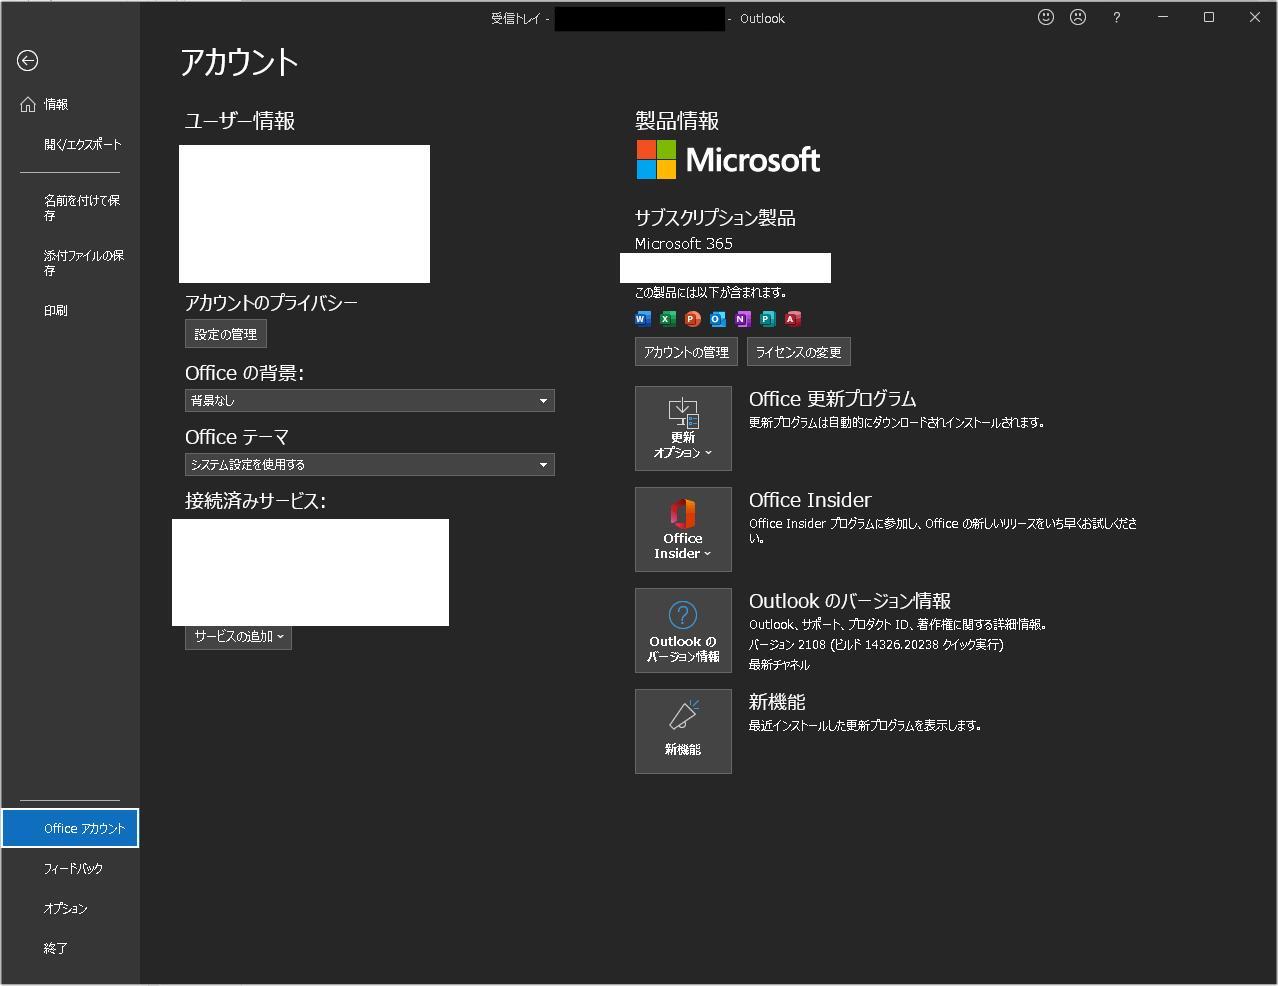Open the Office テーマ dropdown

point(370,464)
